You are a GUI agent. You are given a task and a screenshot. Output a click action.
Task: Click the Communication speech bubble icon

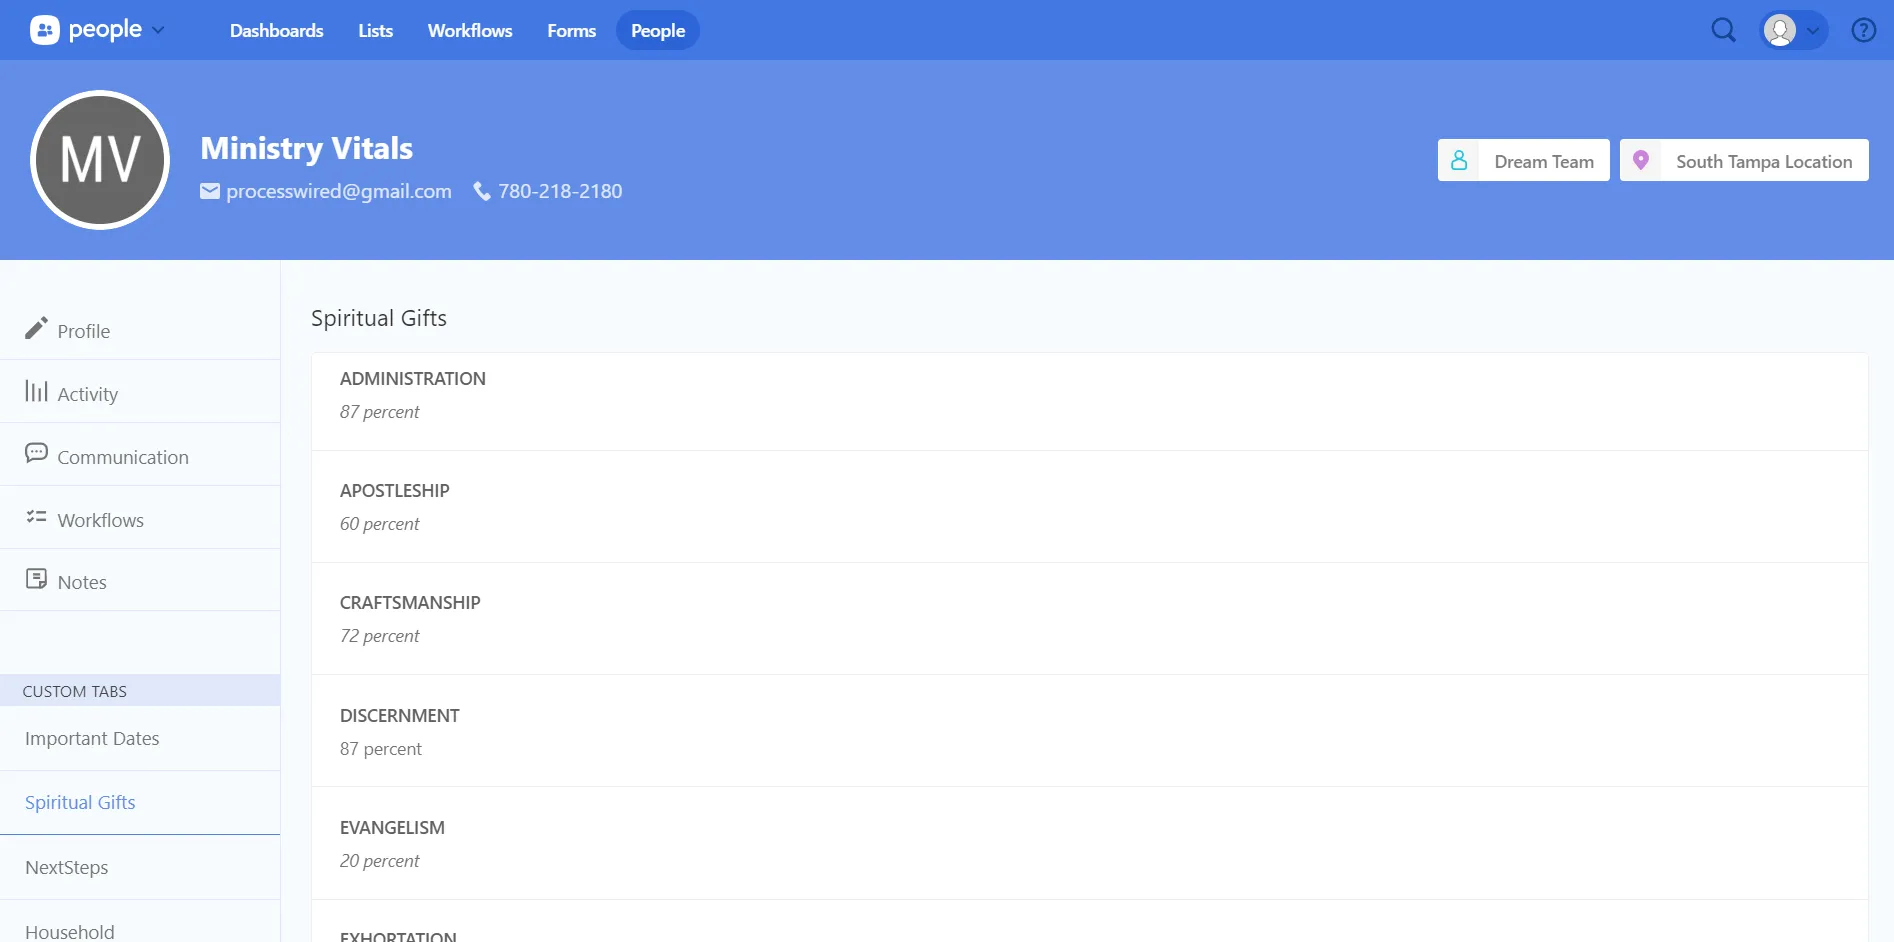[x=36, y=453]
